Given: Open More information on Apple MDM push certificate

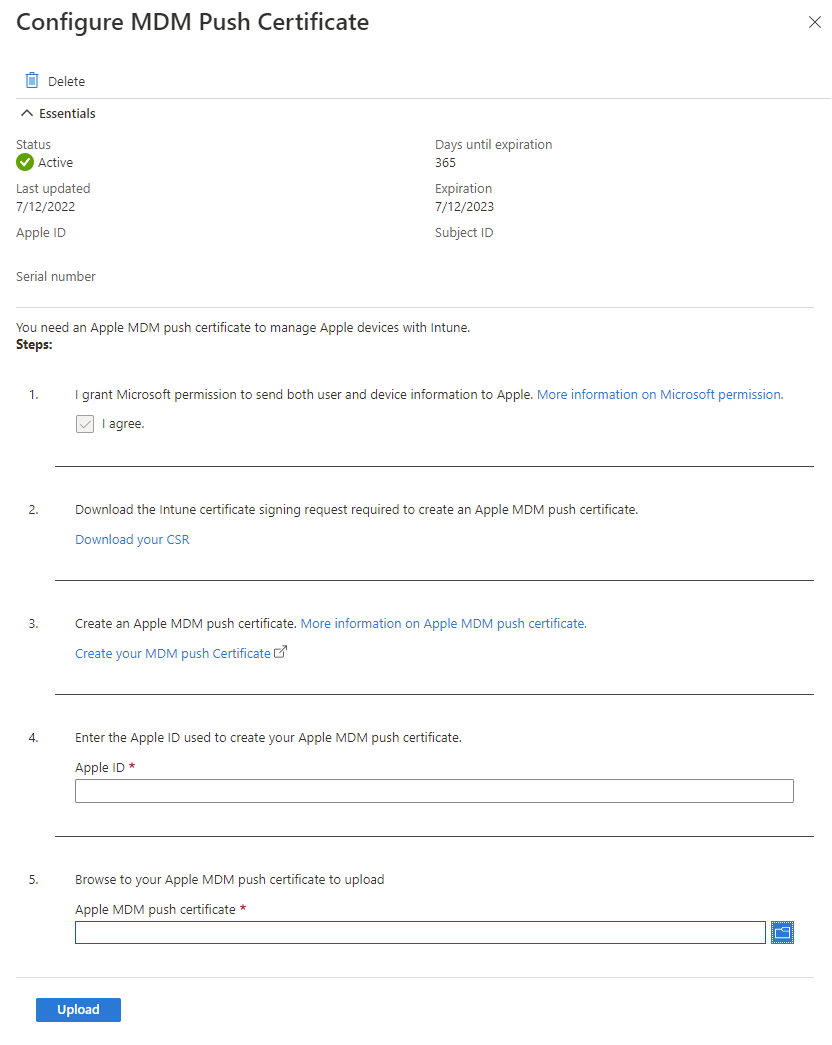Looking at the screenshot, I should click(443, 622).
